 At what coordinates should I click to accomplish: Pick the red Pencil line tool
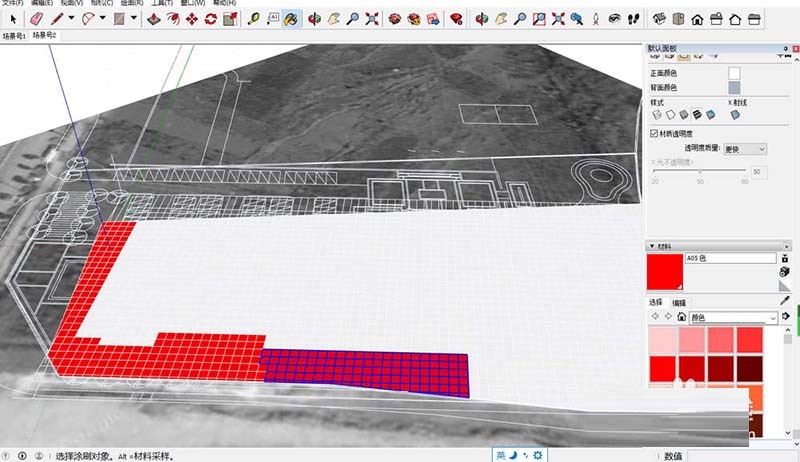tap(57, 19)
